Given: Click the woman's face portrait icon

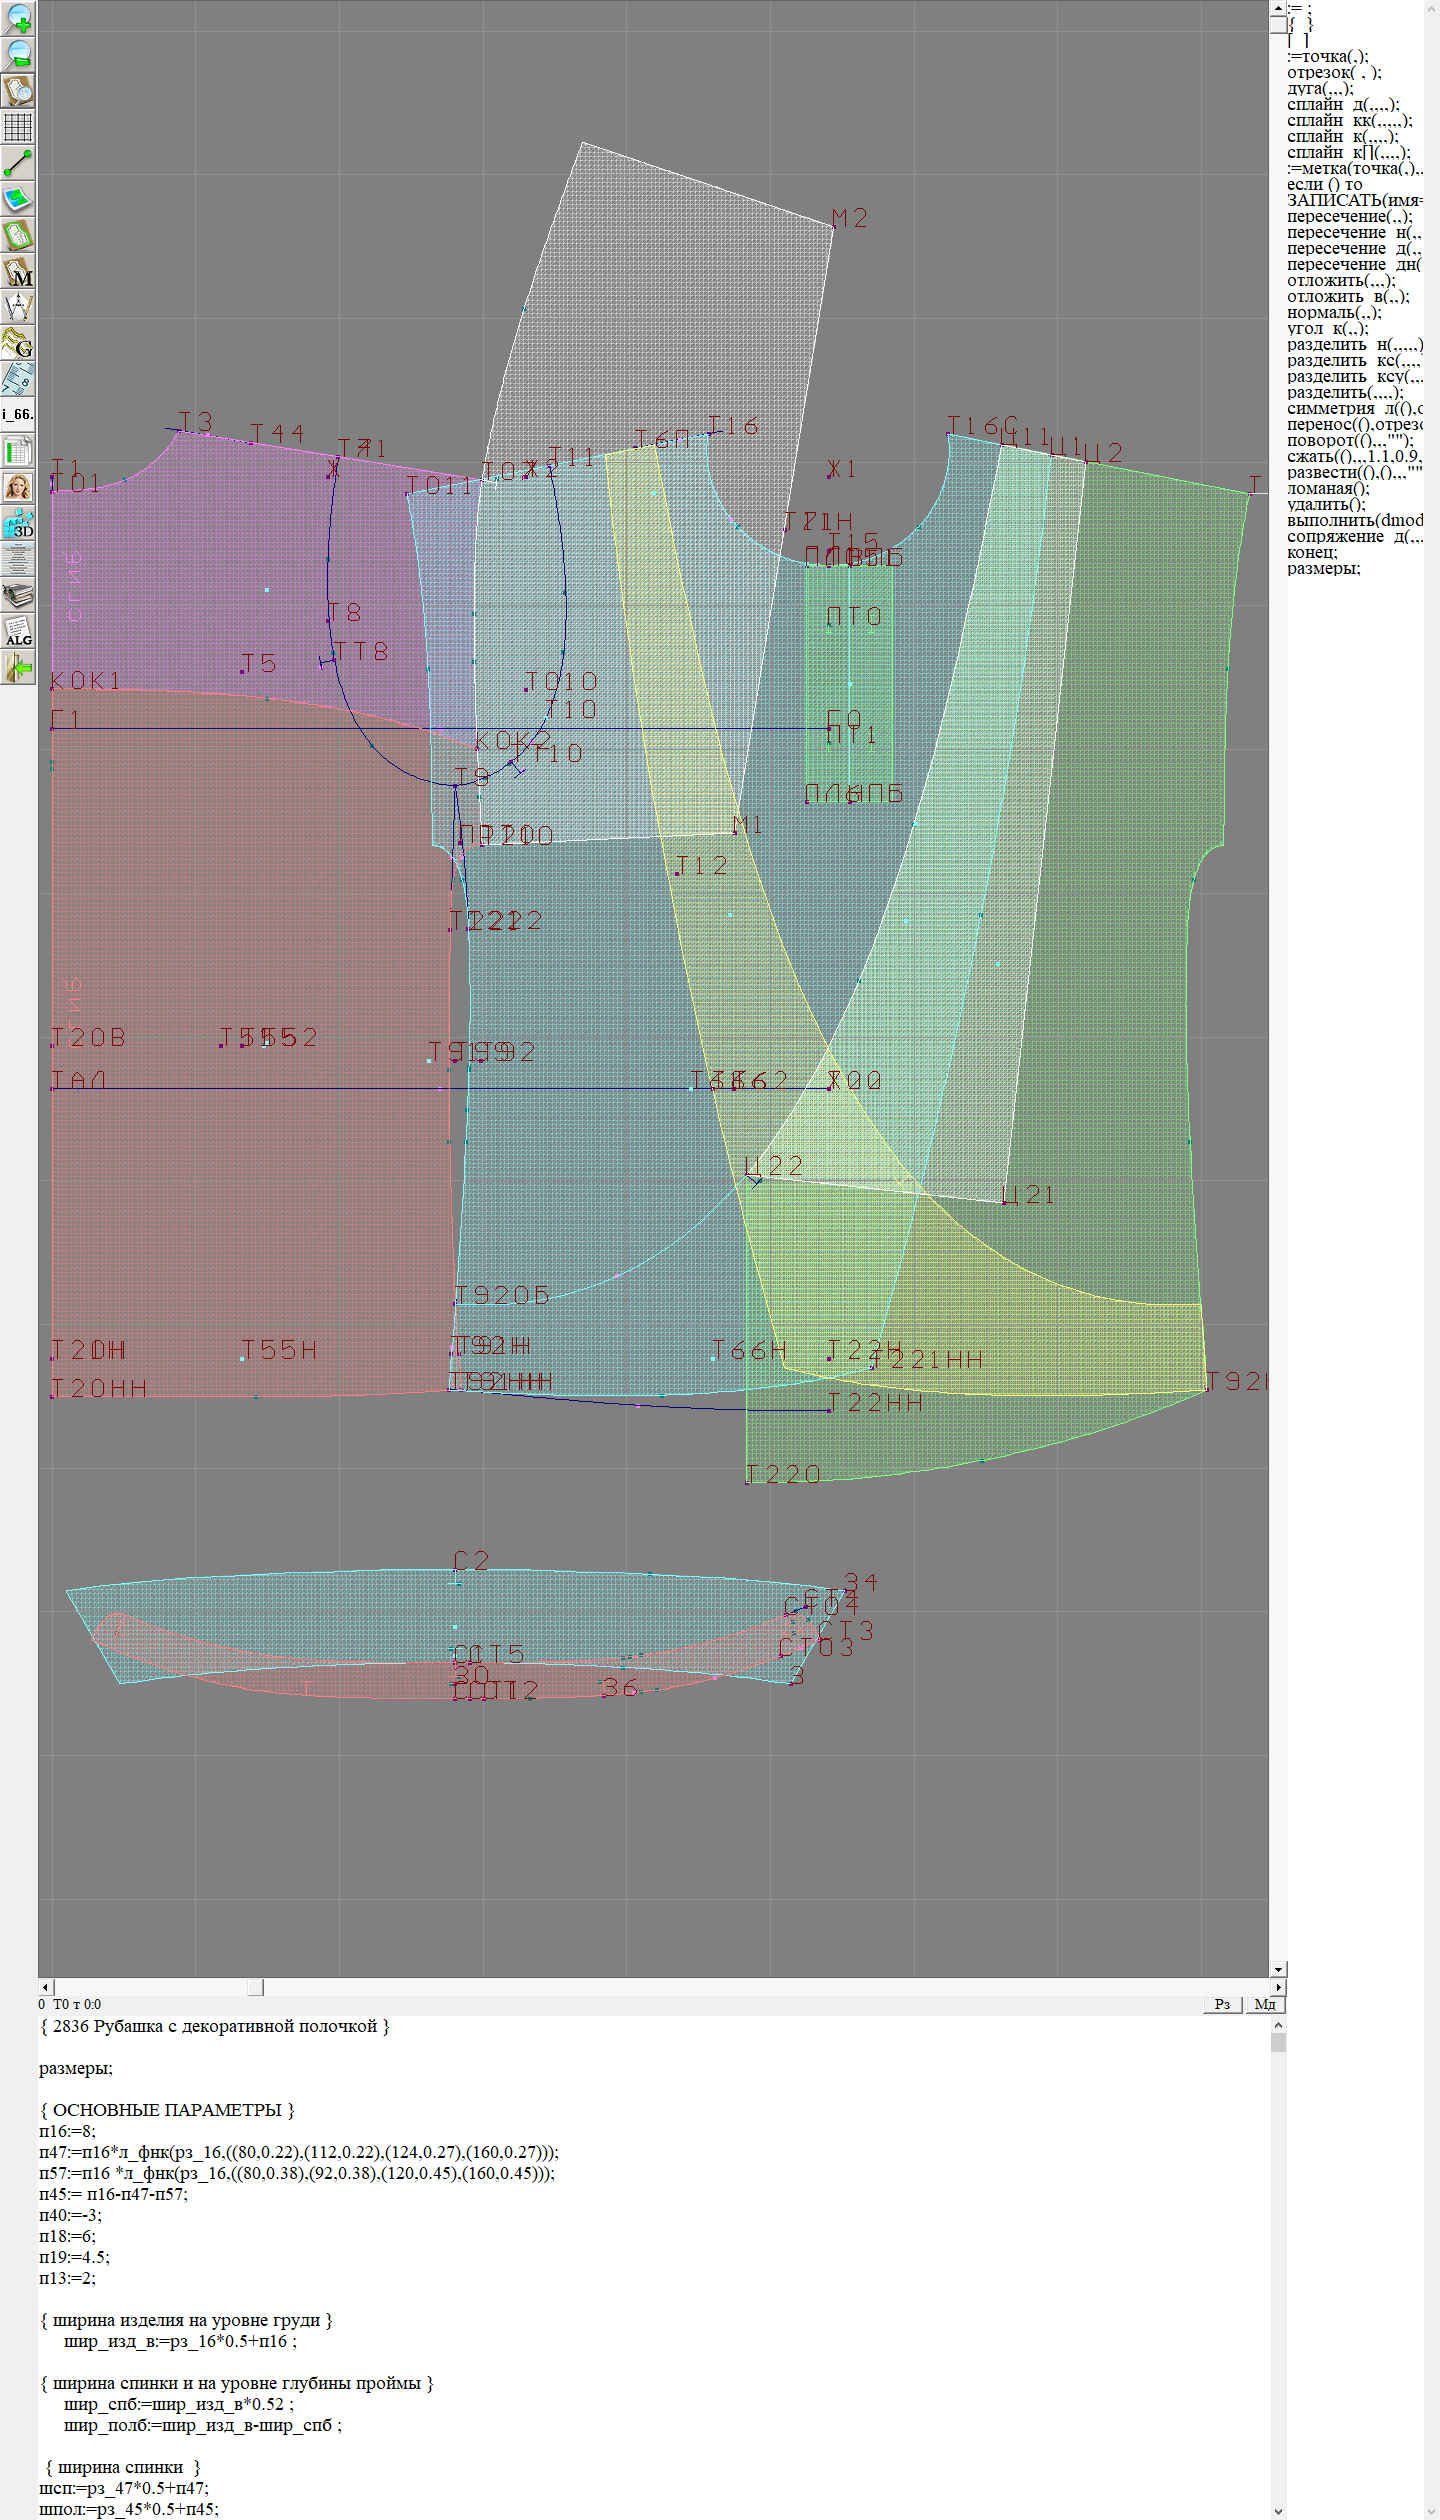Looking at the screenshot, I should tap(18, 487).
